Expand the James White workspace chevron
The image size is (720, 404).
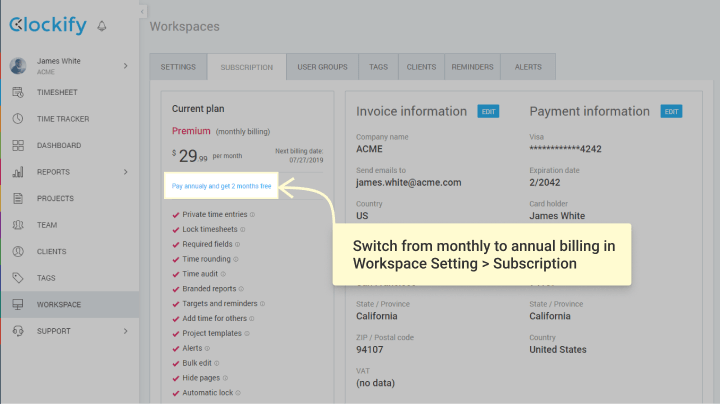point(126,66)
